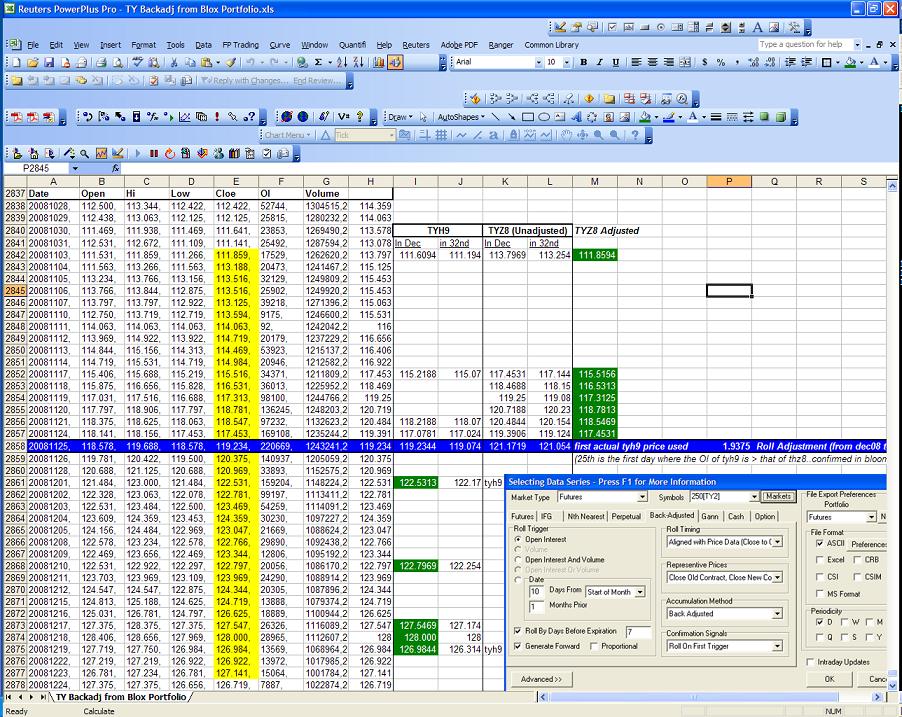Screen dimensions: 902x717
Task: Open the Market Type dropdown
Action: click(643, 497)
